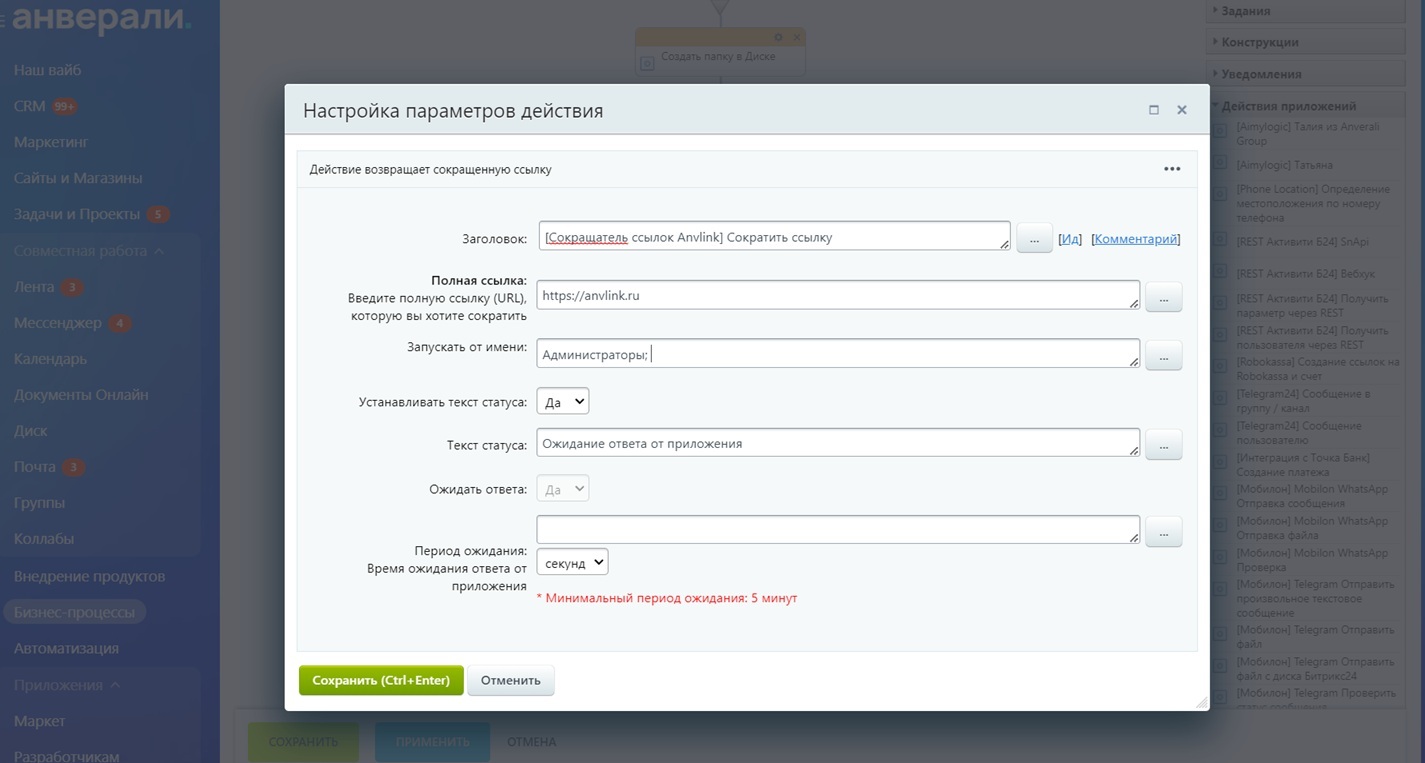Open the Устанавливать текст статуса dropdown

[x=563, y=401]
